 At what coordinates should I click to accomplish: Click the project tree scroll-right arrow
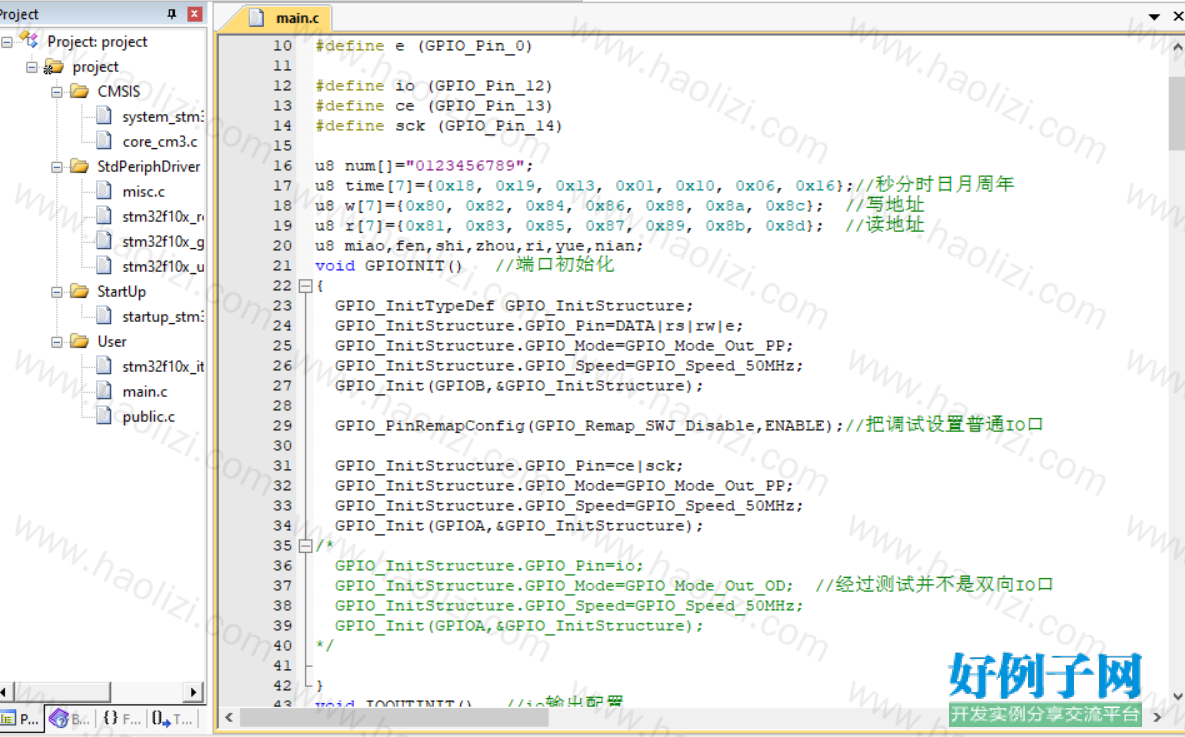point(193,692)
